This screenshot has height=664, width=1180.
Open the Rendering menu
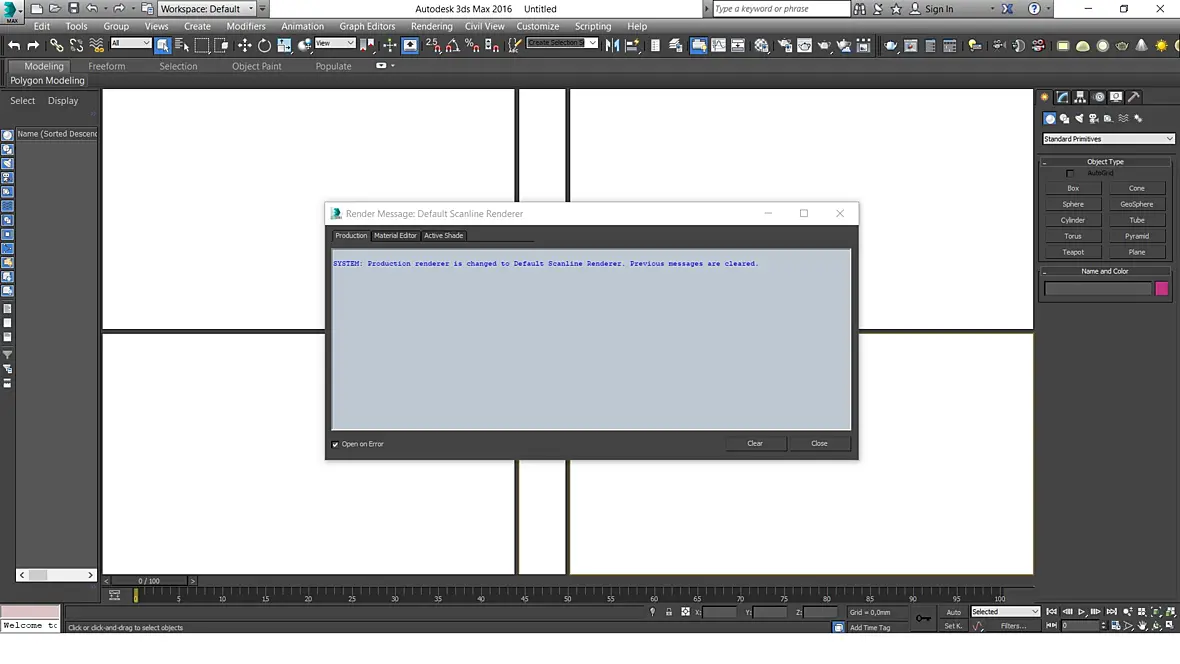[432, 26]
